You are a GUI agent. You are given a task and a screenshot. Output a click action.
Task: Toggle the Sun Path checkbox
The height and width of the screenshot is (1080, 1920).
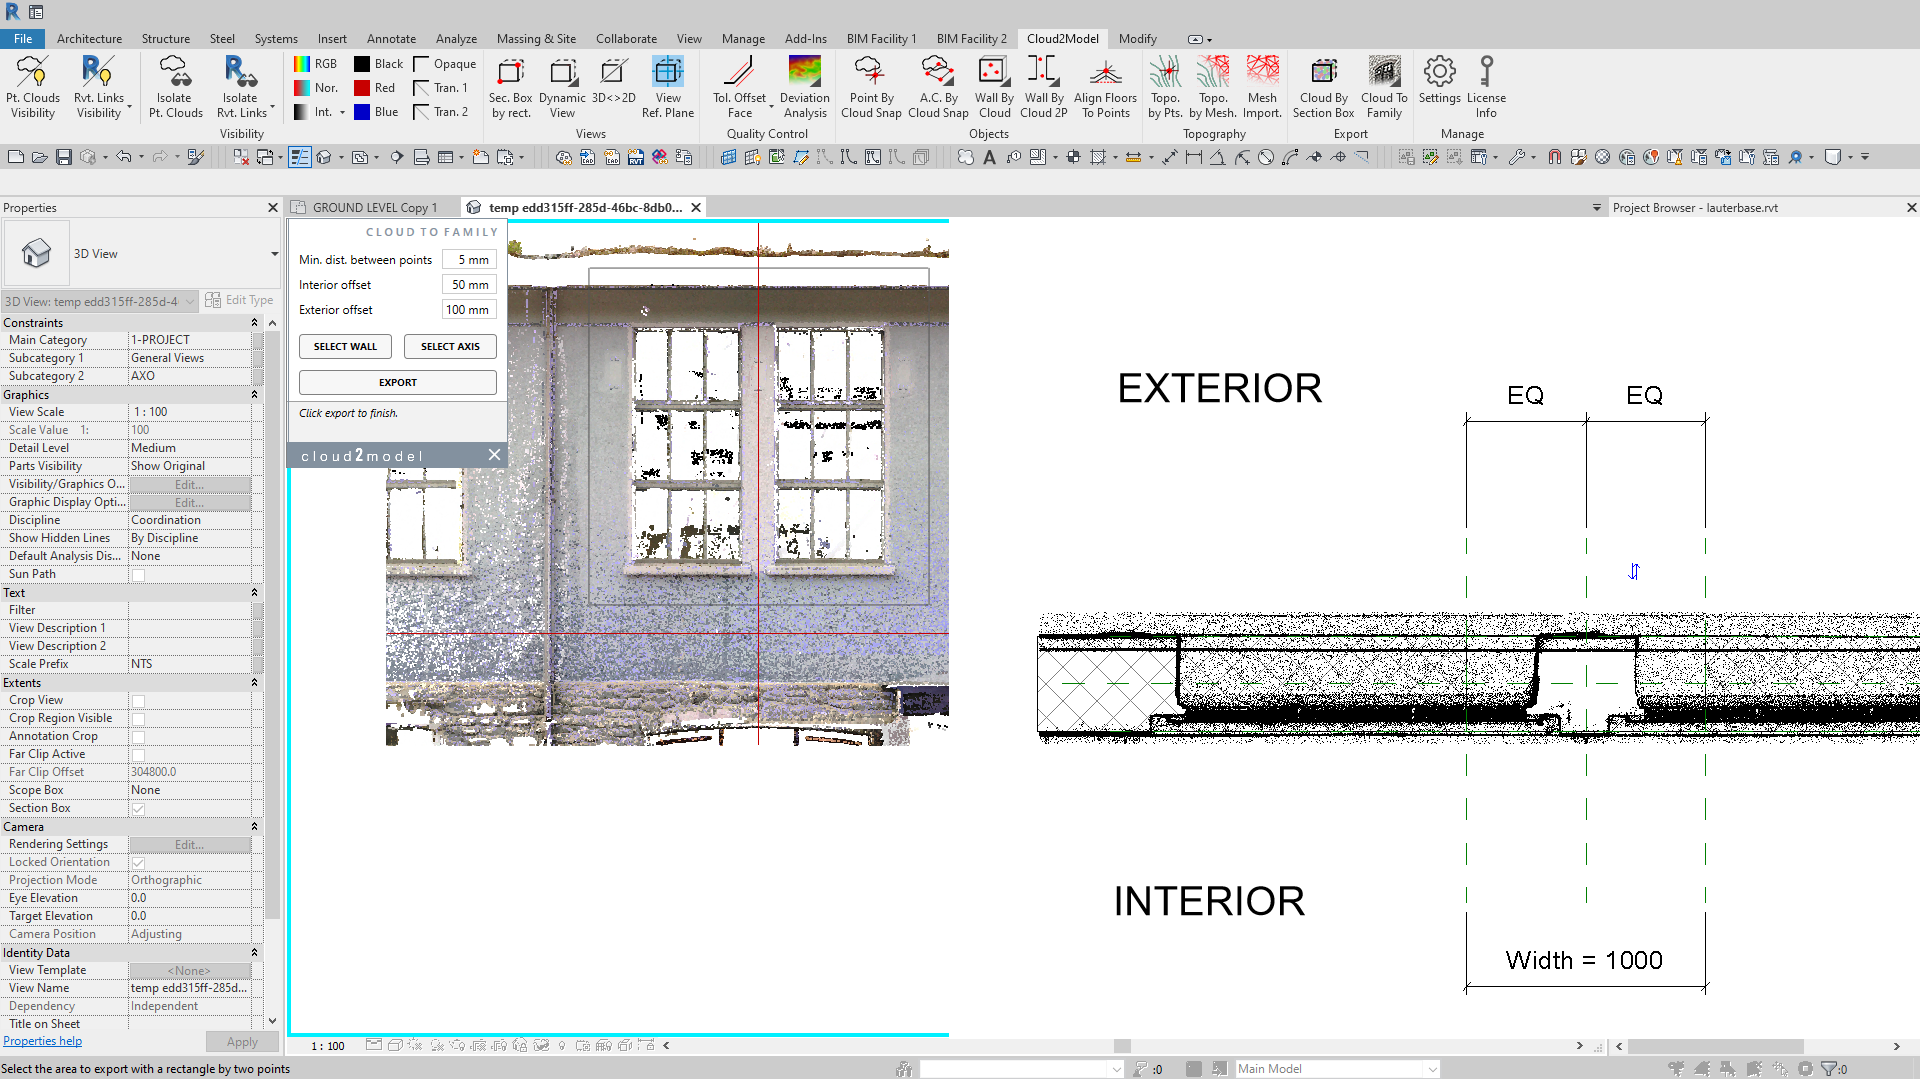[139, 575]
